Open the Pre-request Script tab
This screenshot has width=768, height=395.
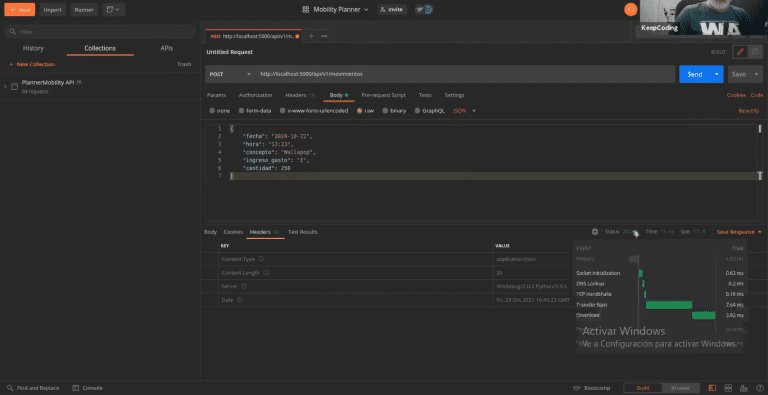click(384, 95)
